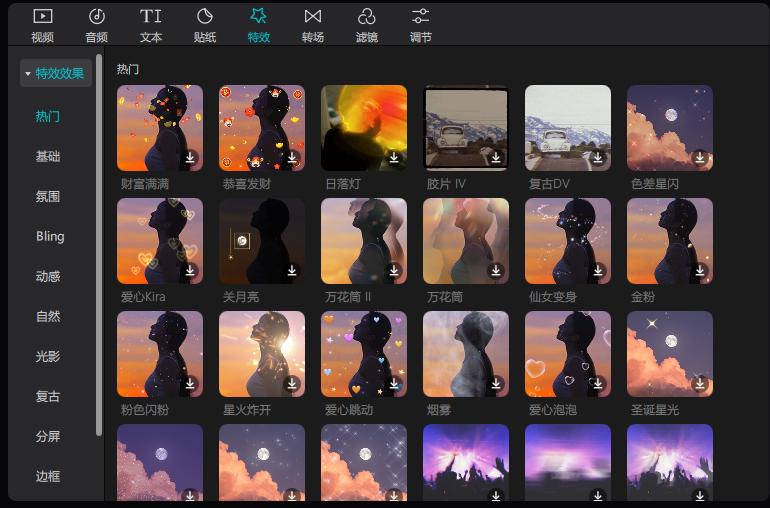Select the 特效 (Effects) tab

click(x=259, y=26)
